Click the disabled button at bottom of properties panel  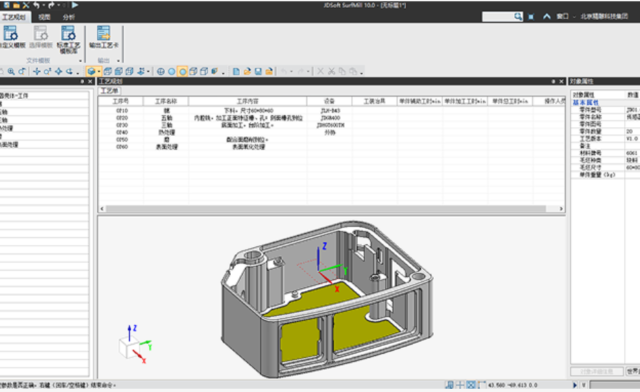pyautogui.click(x=596, y=371)
